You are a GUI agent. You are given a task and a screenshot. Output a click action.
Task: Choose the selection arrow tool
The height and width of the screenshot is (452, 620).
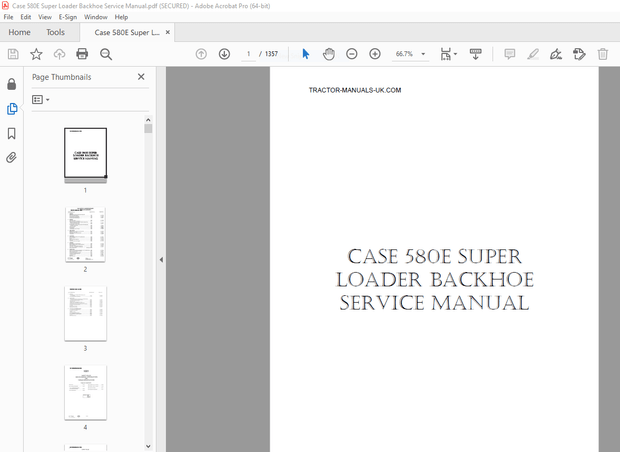tap(306, 54)
